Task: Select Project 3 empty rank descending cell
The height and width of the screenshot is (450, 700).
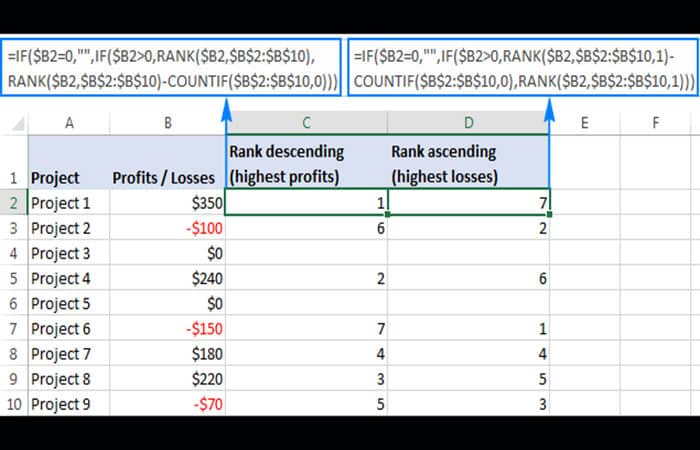Action: (x=306, y=253)
